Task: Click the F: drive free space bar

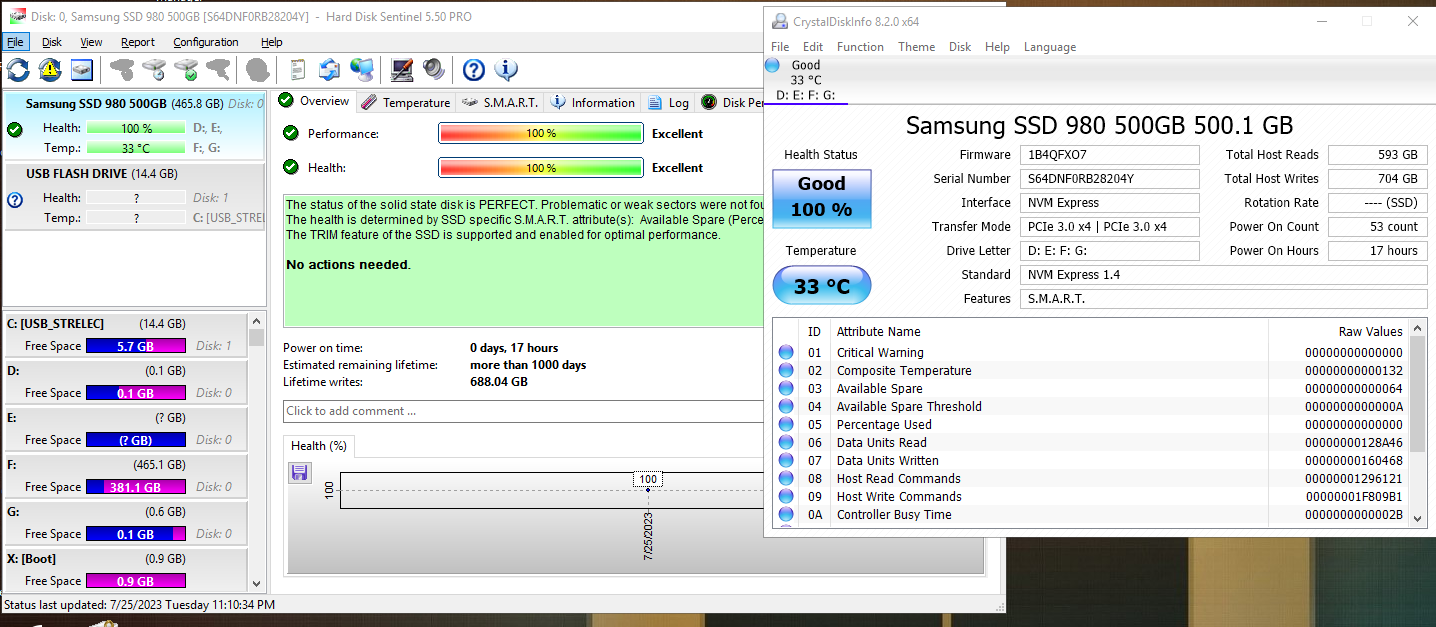Action: (135, 487)
